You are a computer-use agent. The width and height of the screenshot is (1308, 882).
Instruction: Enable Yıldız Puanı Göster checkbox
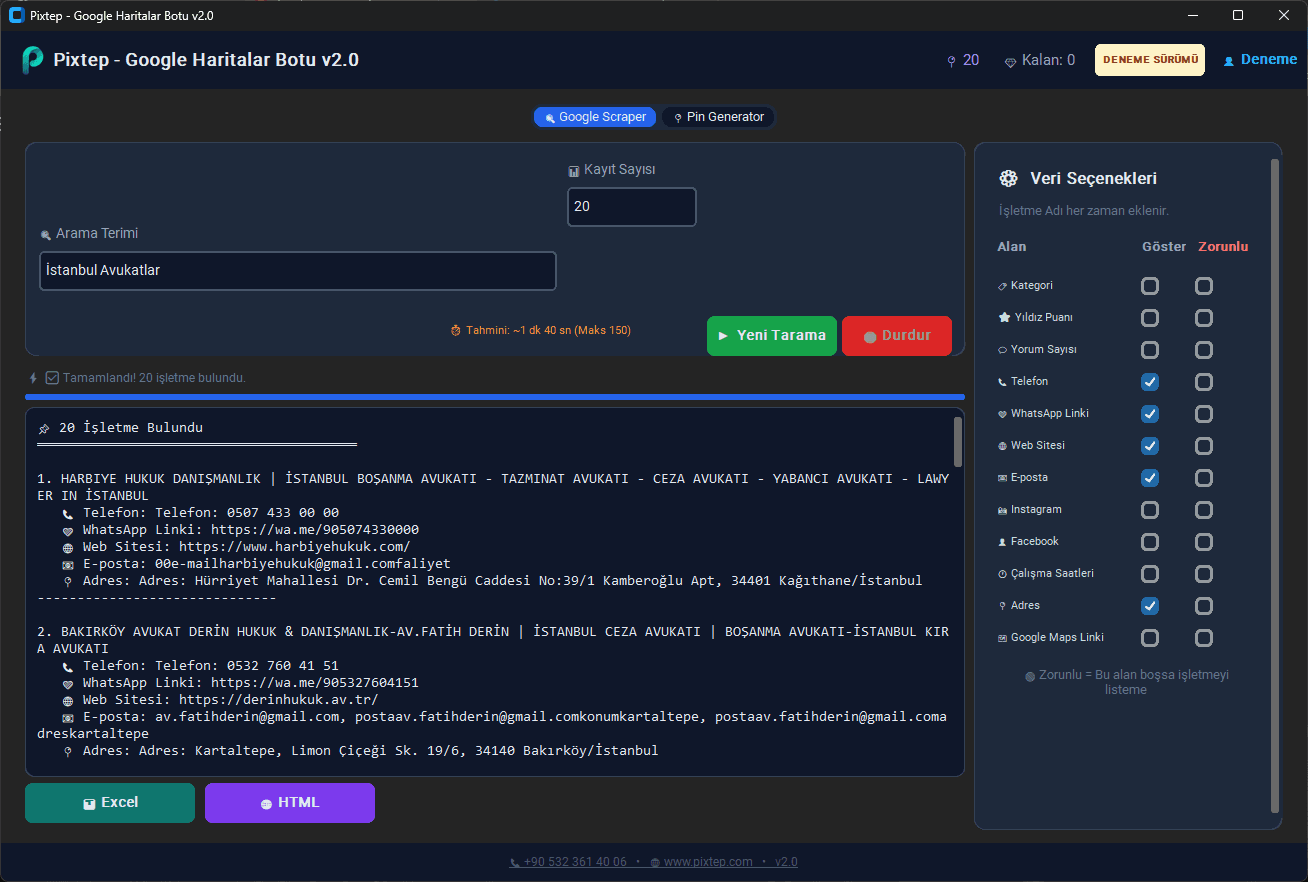(1150, 318)
